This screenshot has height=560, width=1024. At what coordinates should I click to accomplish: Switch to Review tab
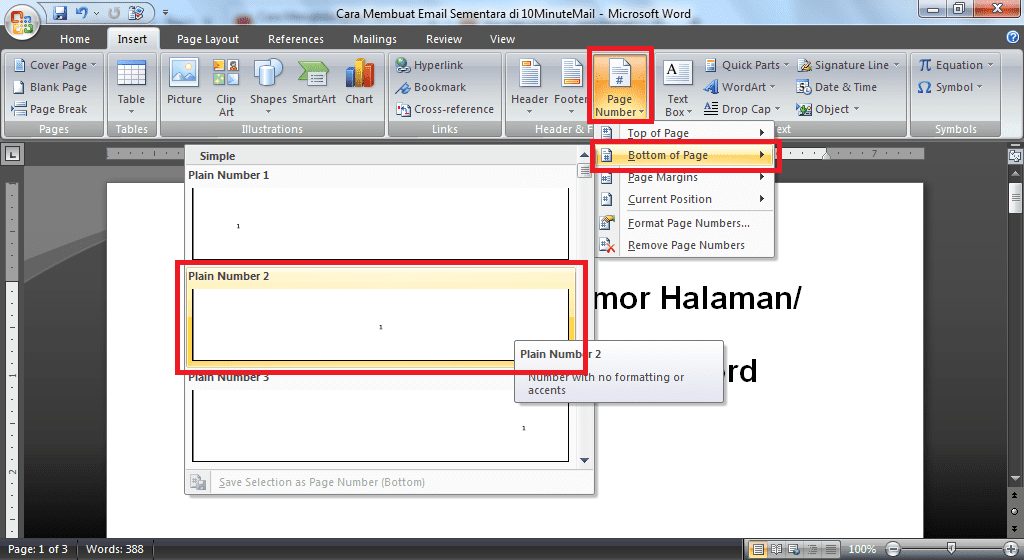pyautogui.click(x=444, y=39)
